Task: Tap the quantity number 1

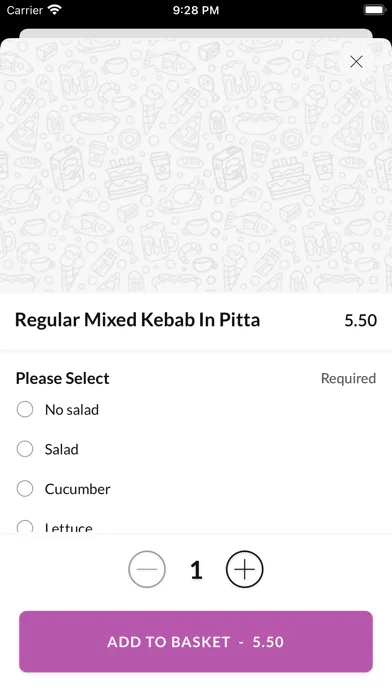Action: point(196,569)
